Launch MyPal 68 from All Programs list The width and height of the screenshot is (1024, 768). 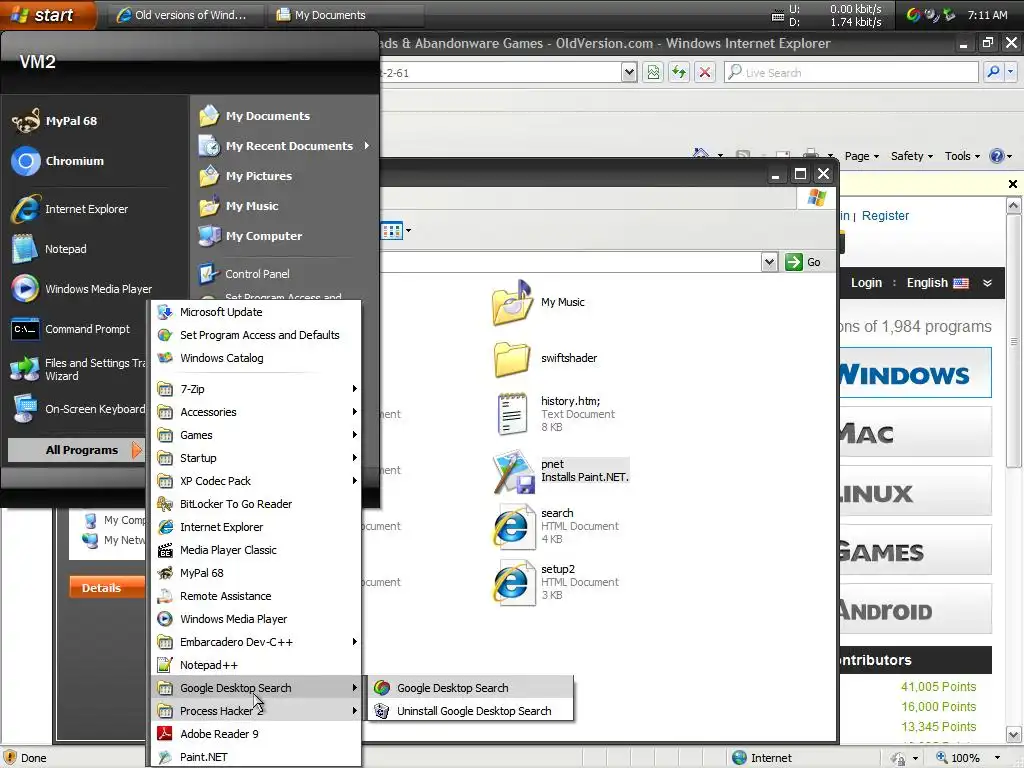[256, 573]
